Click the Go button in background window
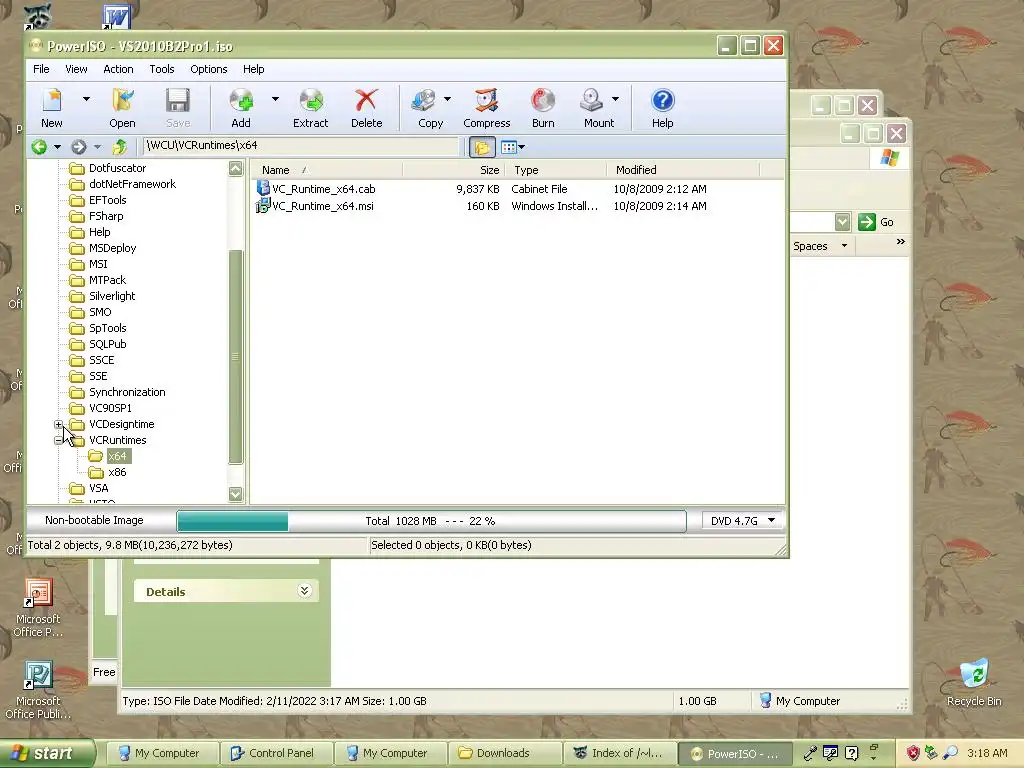Screen dimensions: 1024x768 click(876, 222)
